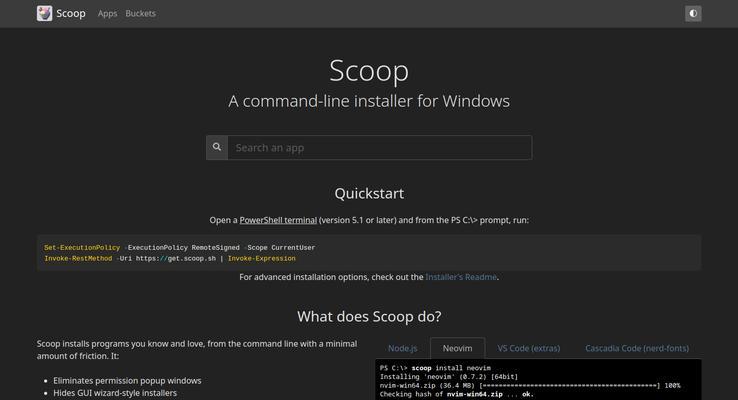Click the magnifier search icon
Viewport: 738px width, 400px height.
(x=217, y=147)
